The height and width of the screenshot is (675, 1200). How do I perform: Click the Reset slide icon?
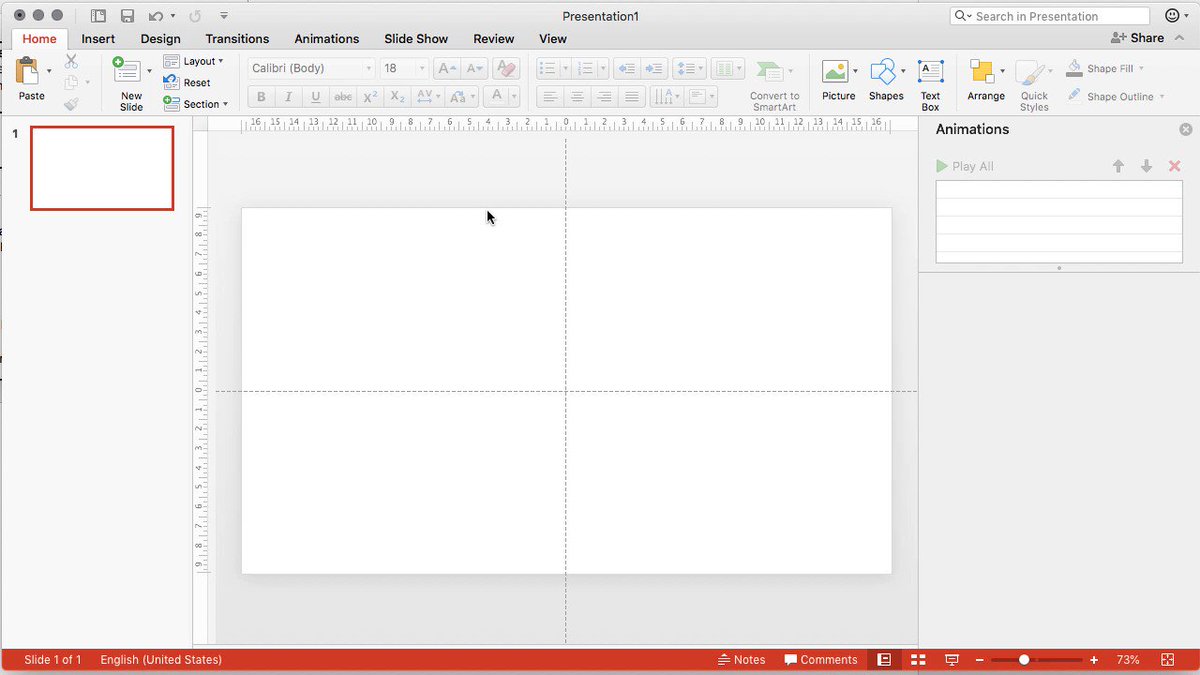tap(171, 83)
